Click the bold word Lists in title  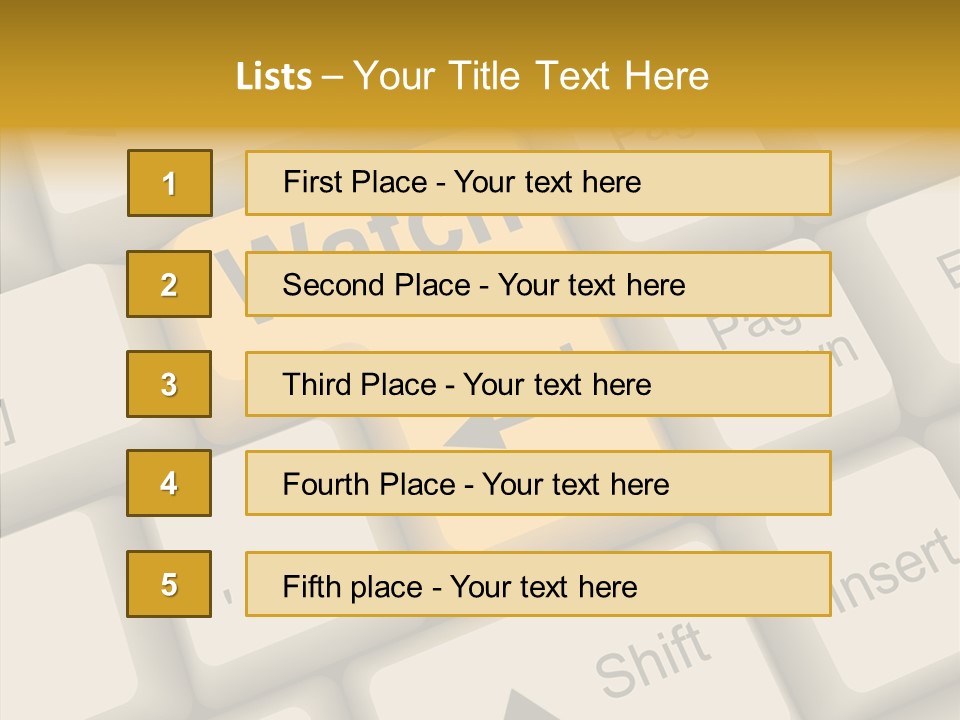point(274,77)
